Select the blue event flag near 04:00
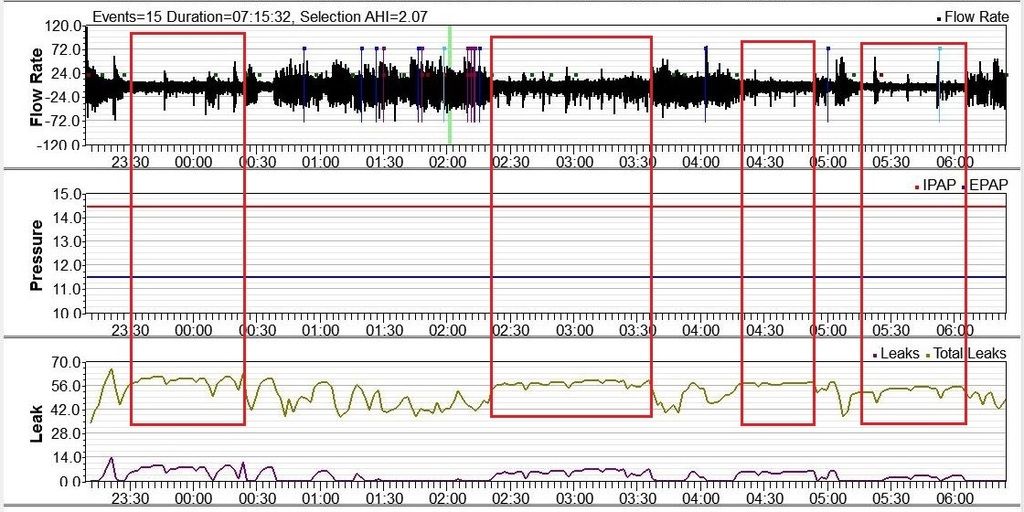 click(x=706, y=48)
